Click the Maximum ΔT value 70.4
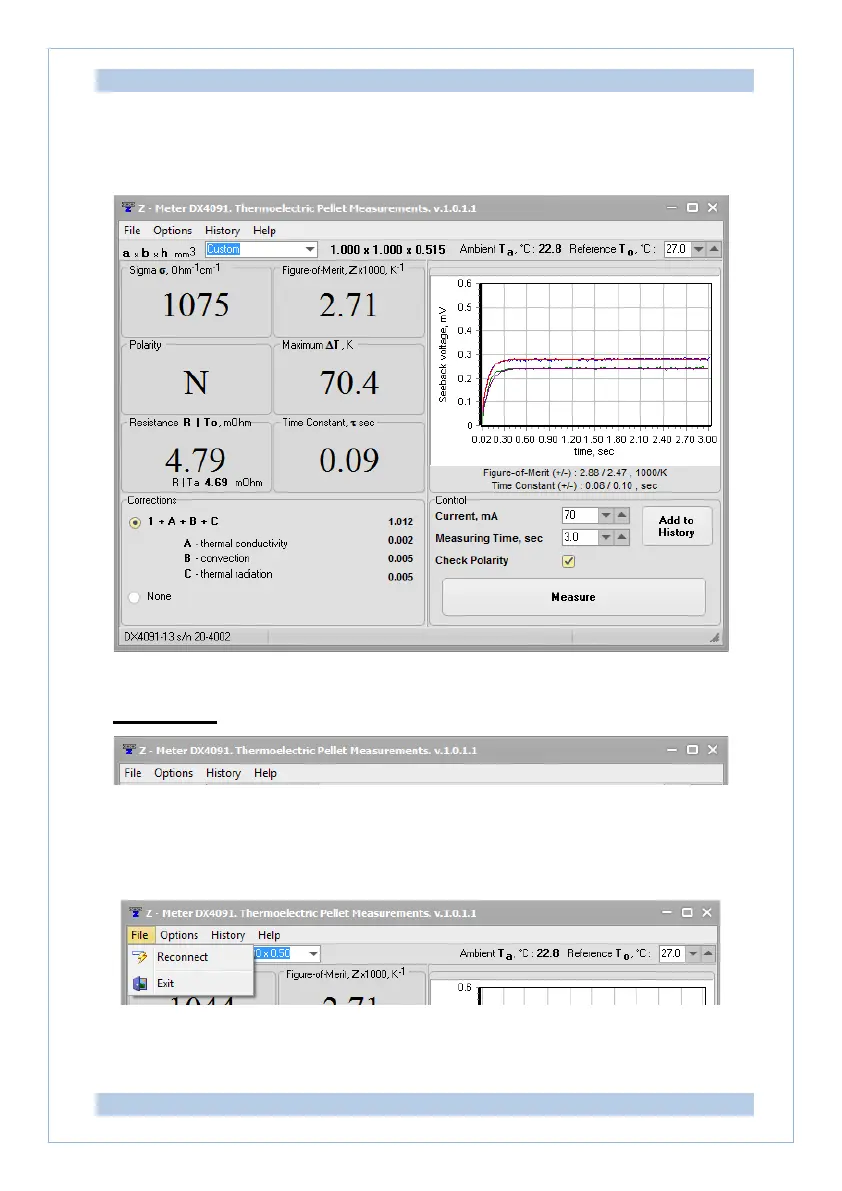 click(348, 383)
